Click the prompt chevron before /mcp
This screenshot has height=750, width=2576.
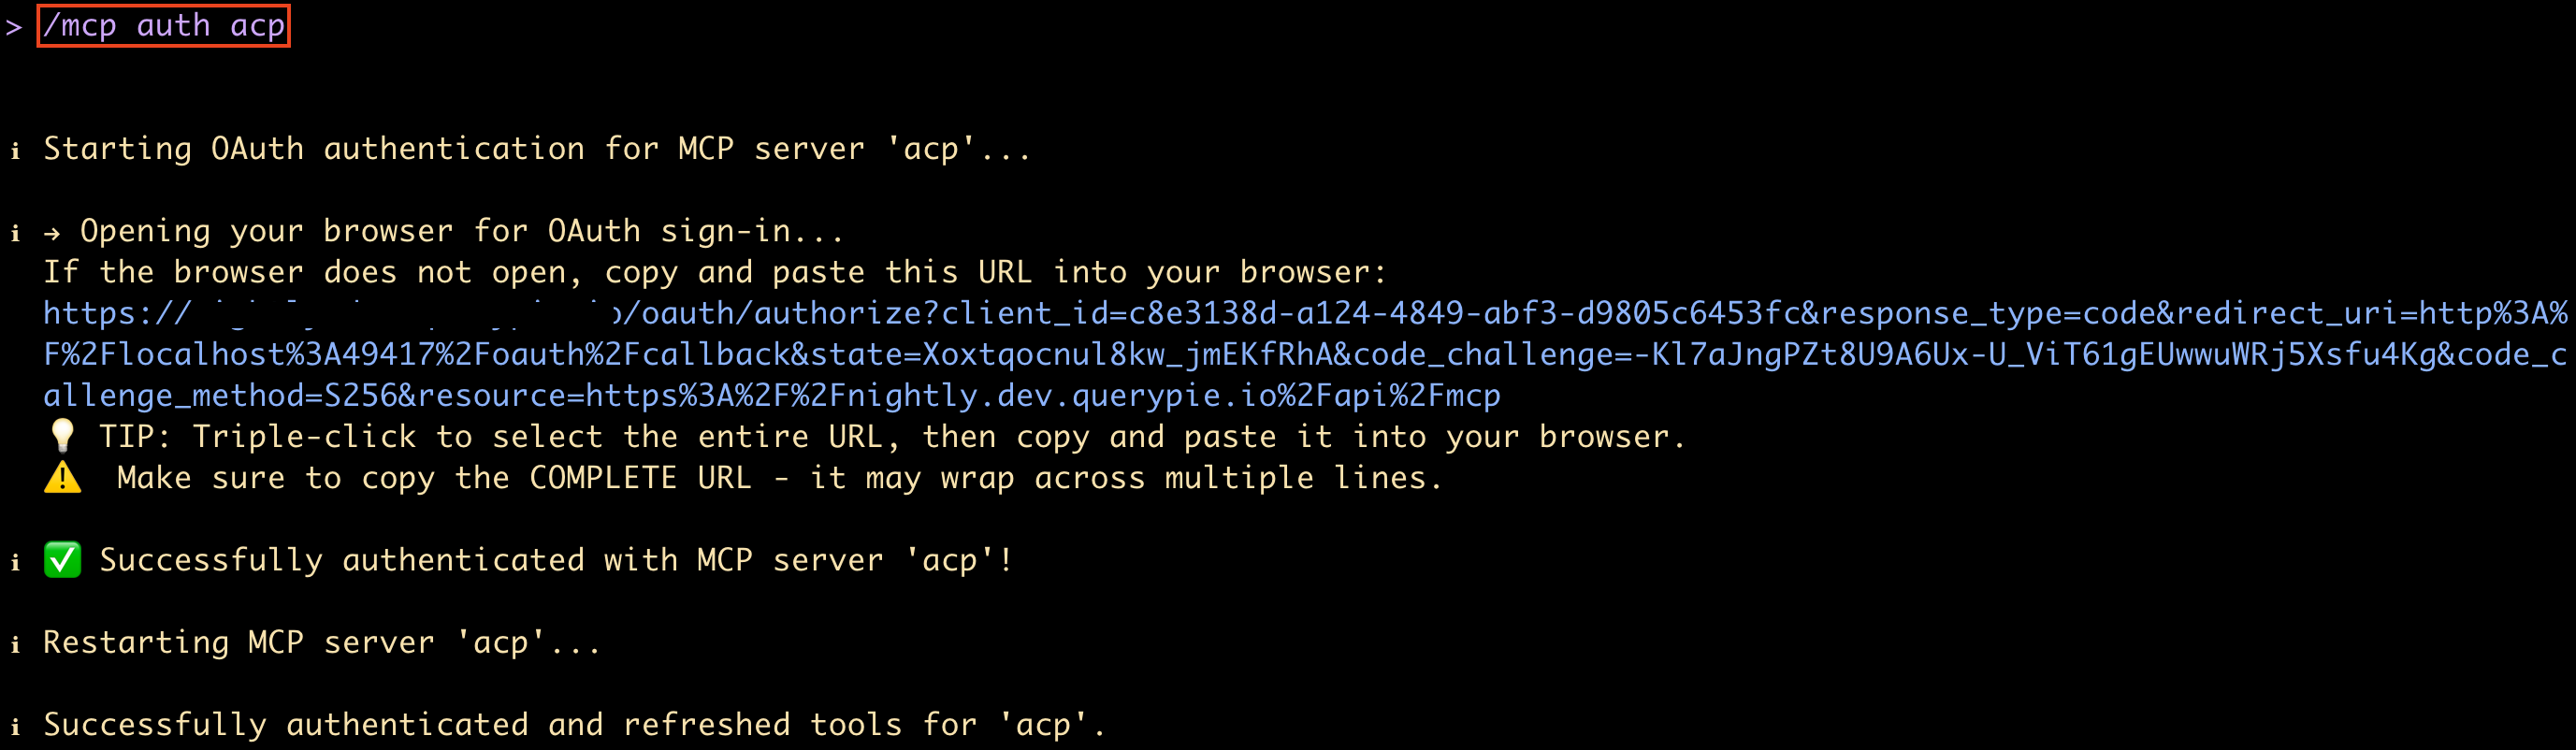click(14, 27)
